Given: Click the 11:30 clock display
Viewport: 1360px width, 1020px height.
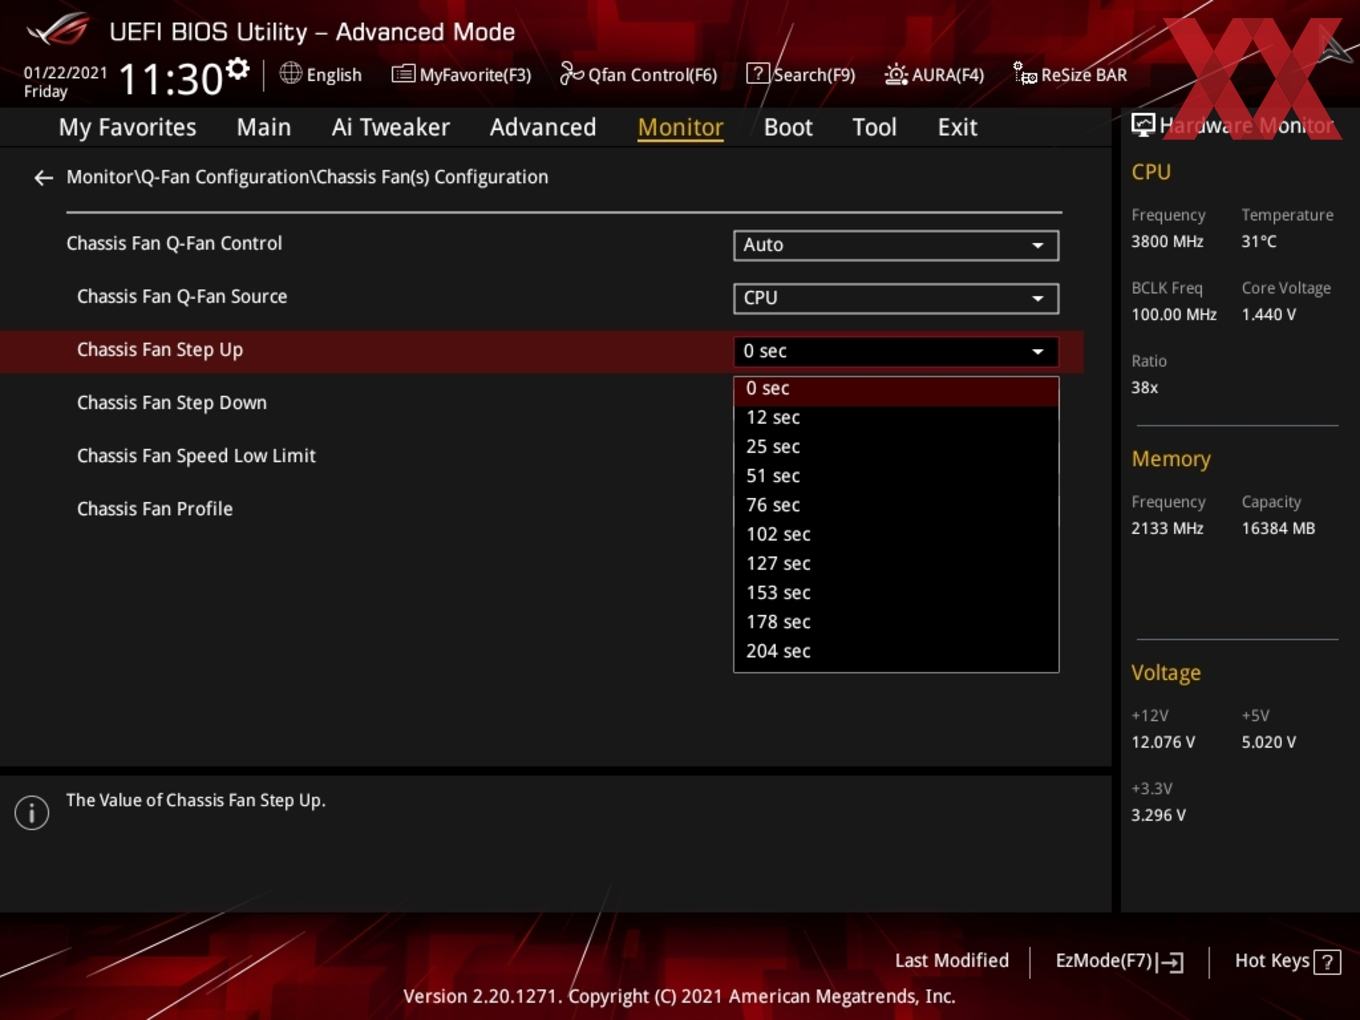Looking at the screenshot, I should 170,79.
